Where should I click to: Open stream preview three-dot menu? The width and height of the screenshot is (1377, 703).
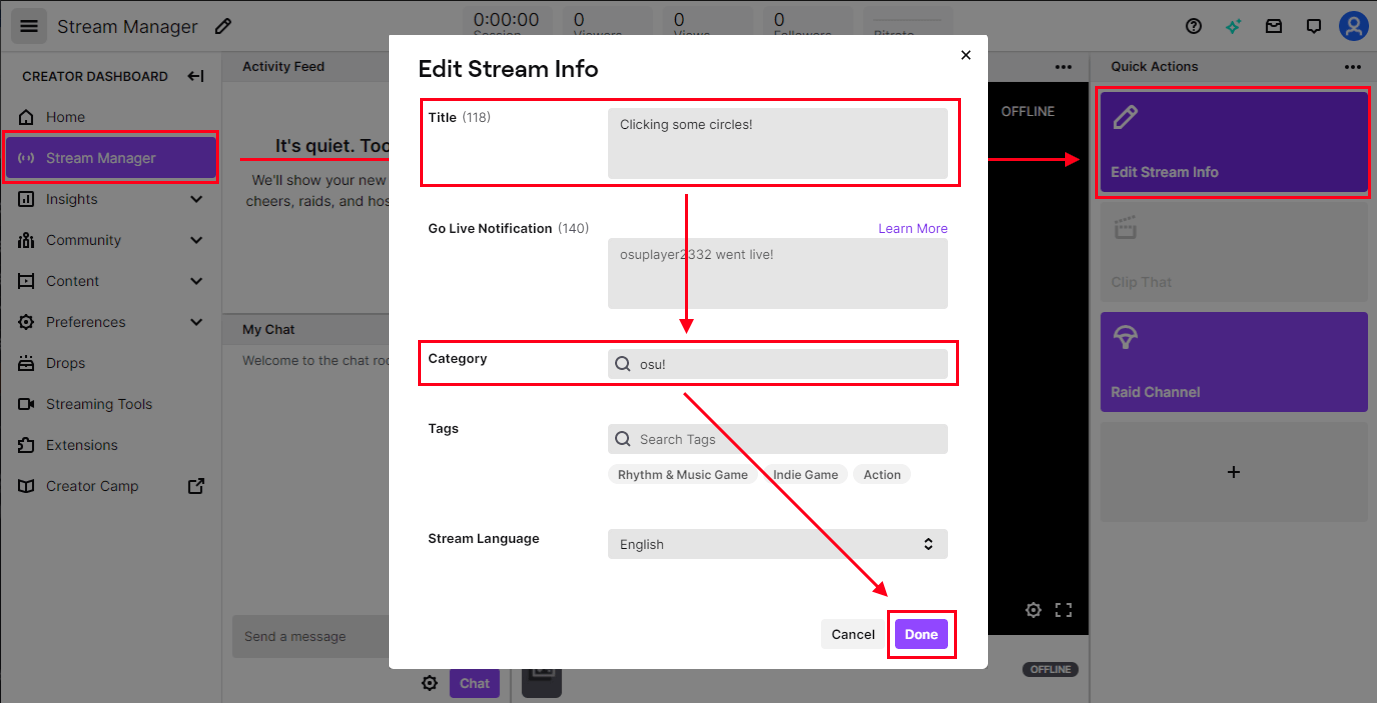pos(1063,67)
